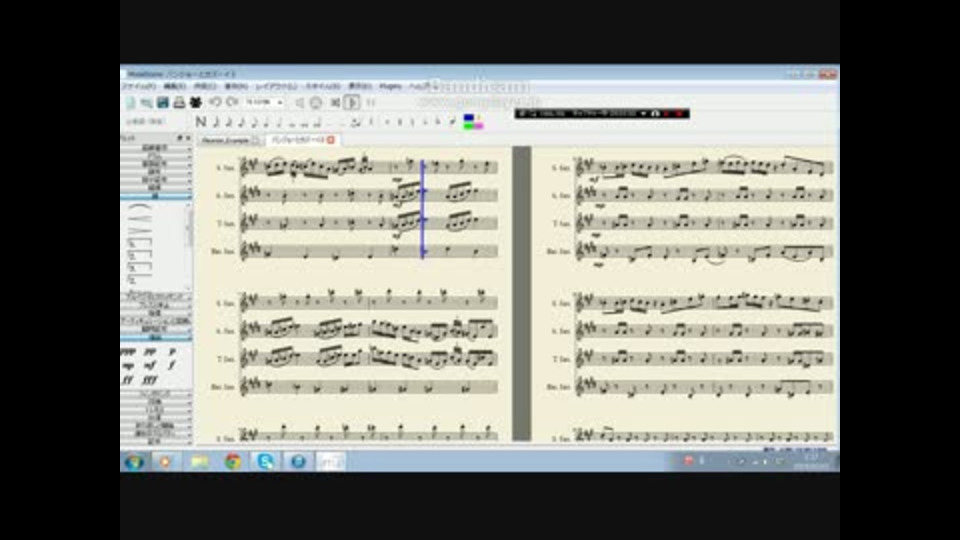
Task: Open the File menu
Action: click(x=138, y=87)
